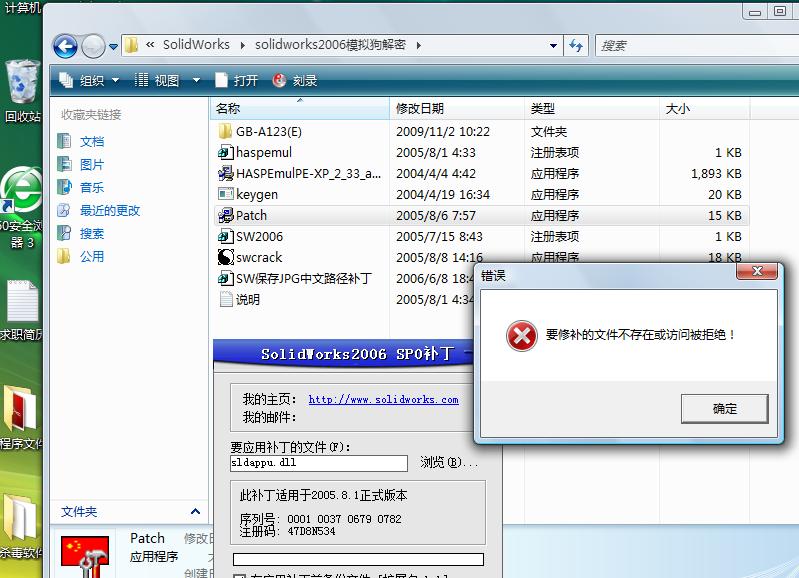The height and width of the screenshot is (578, 799).
Task: Select the solidworks2006模拟狗解密 breadcrumb segment
Action: (x=330, y=45)
